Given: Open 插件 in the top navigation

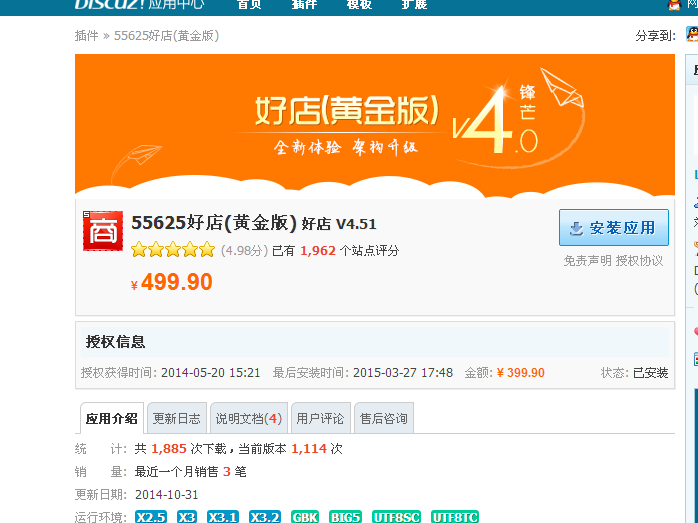Looking at the screenshot, I should [x=304, y=4].
